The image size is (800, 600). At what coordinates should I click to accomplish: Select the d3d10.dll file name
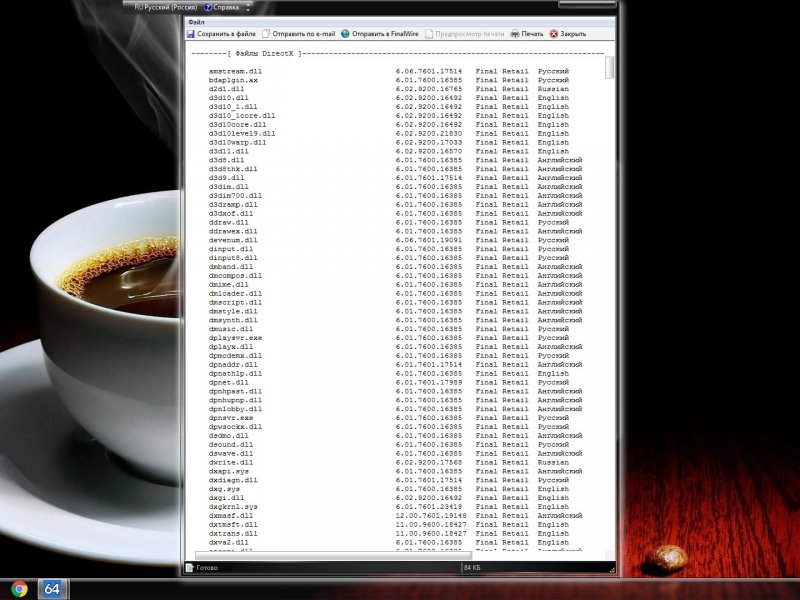point(229,98)
